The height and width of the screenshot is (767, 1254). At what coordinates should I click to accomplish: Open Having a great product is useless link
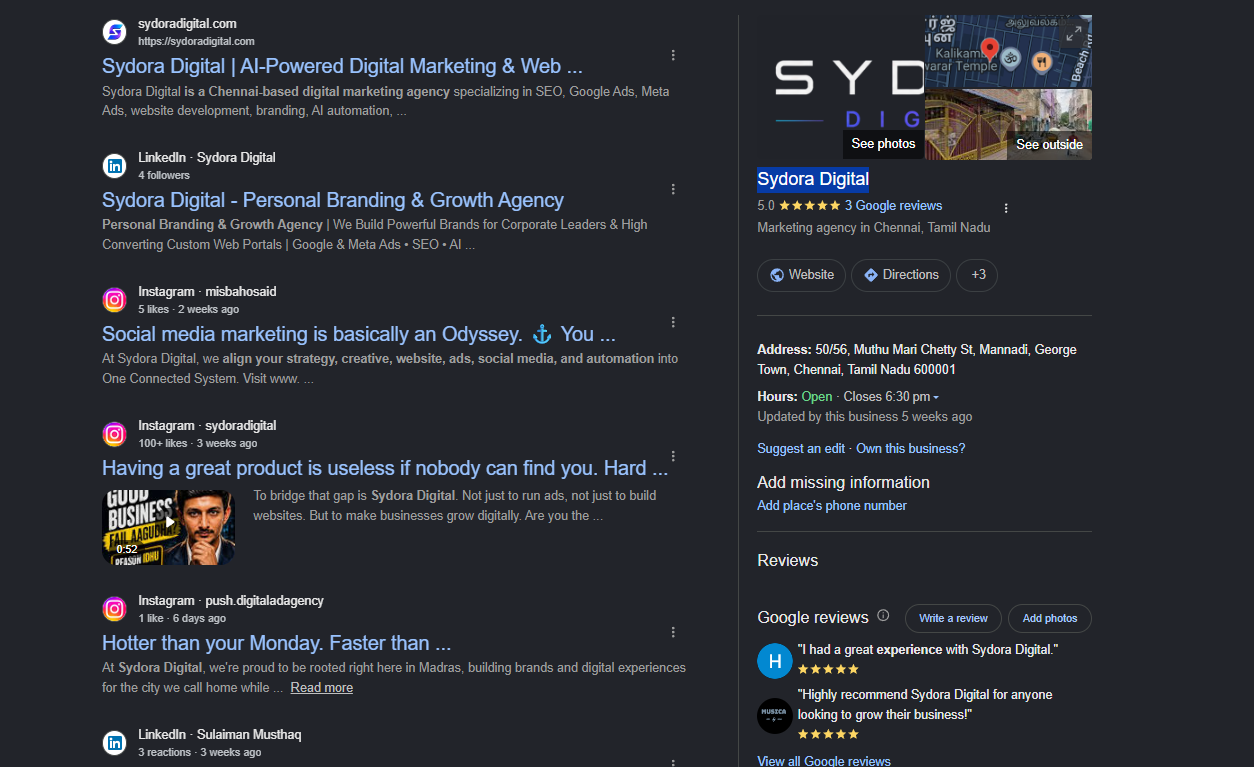pyautogui.click(x=385, y=468)
